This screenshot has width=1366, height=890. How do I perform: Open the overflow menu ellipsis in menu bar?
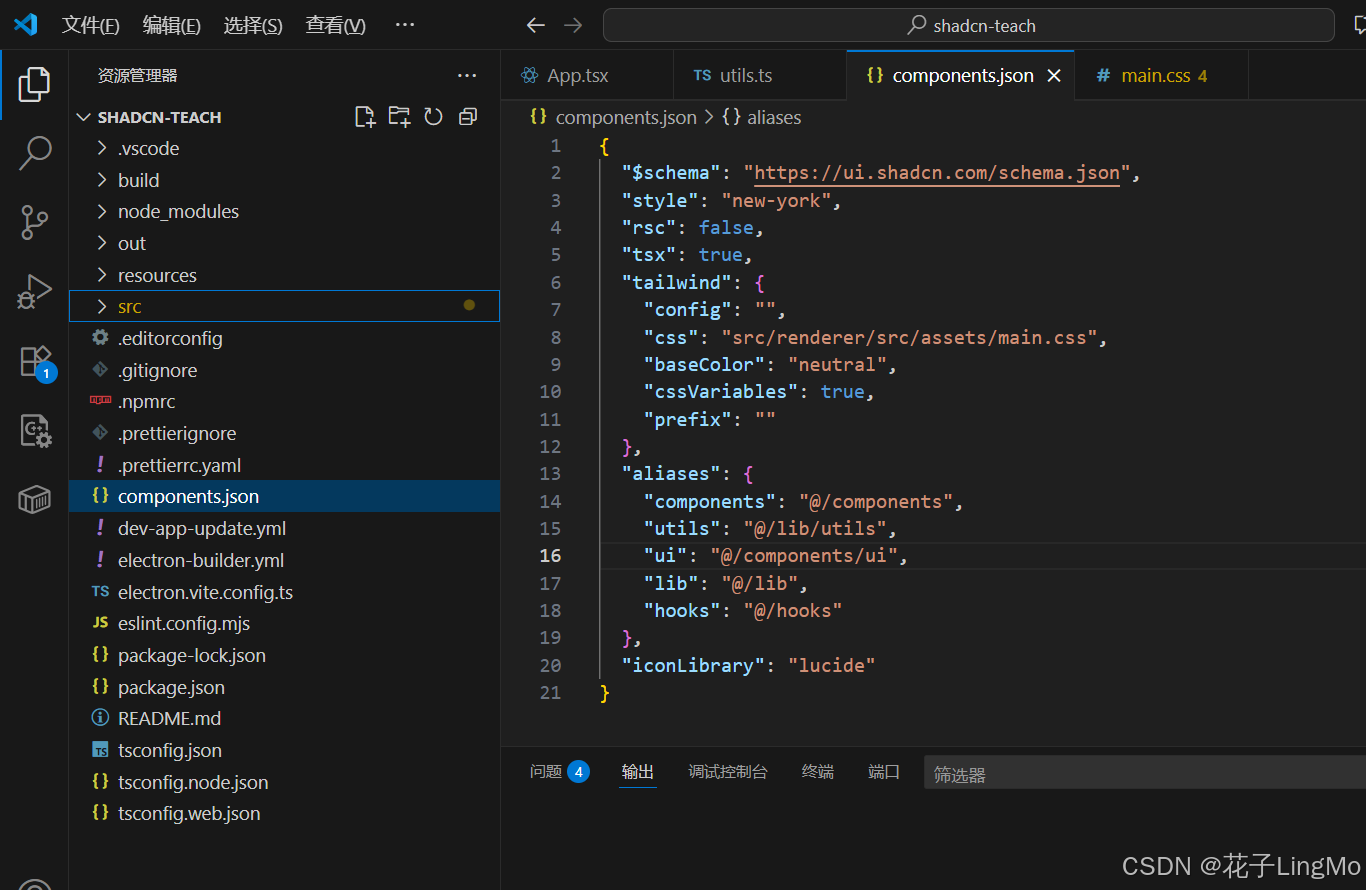404,25
